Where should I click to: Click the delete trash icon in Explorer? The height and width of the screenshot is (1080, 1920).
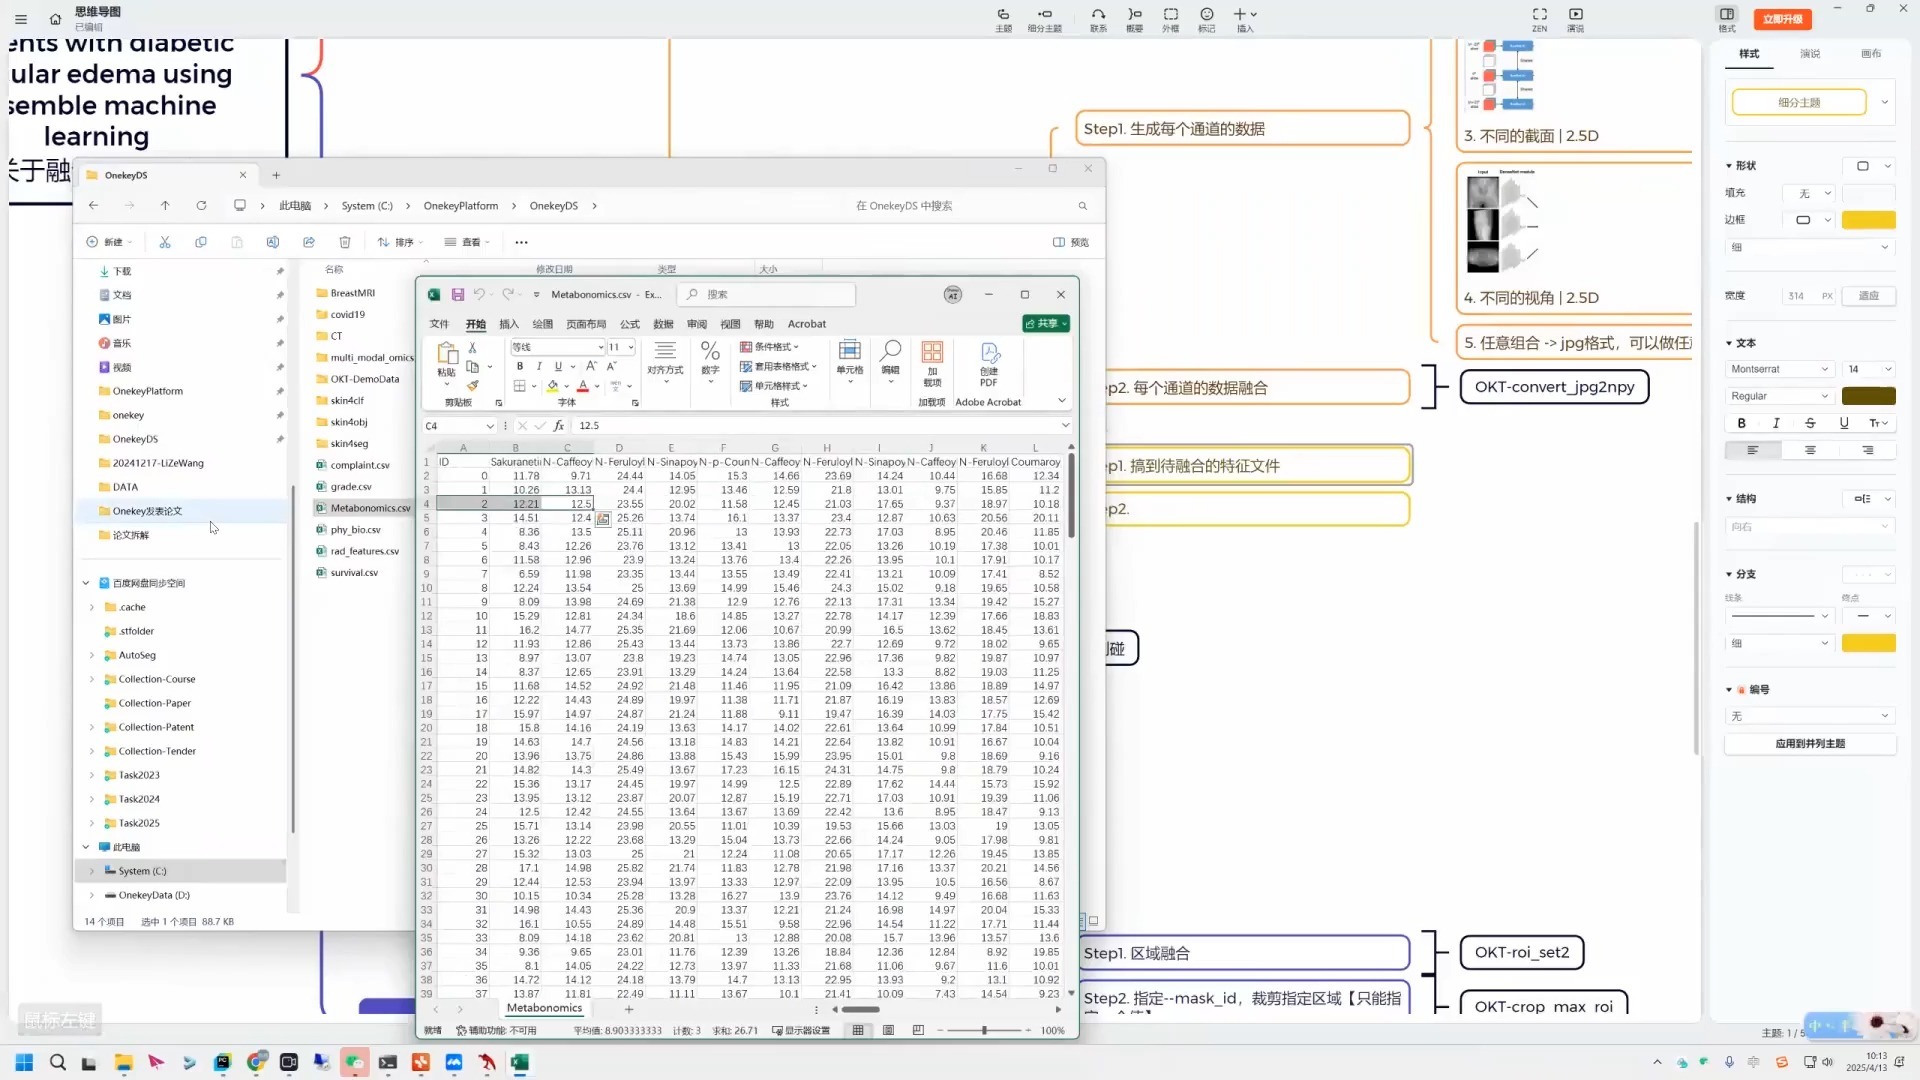click(x=345, y=242)
